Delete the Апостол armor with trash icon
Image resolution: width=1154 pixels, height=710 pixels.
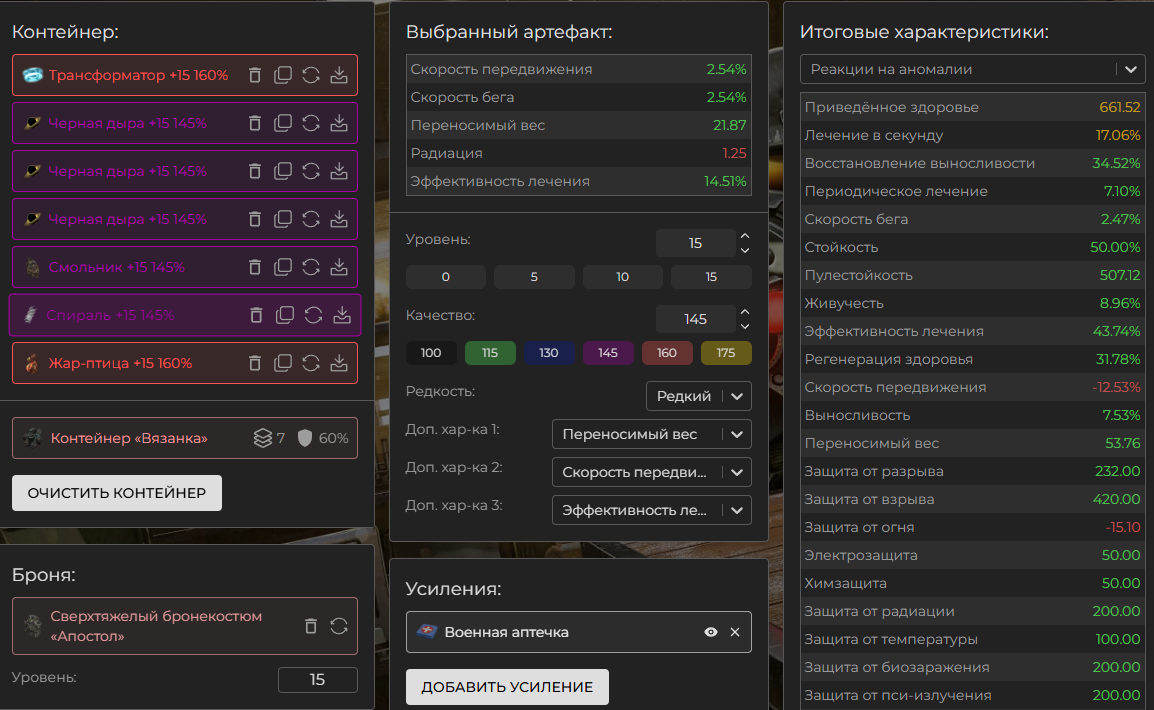tap(311, 626)
